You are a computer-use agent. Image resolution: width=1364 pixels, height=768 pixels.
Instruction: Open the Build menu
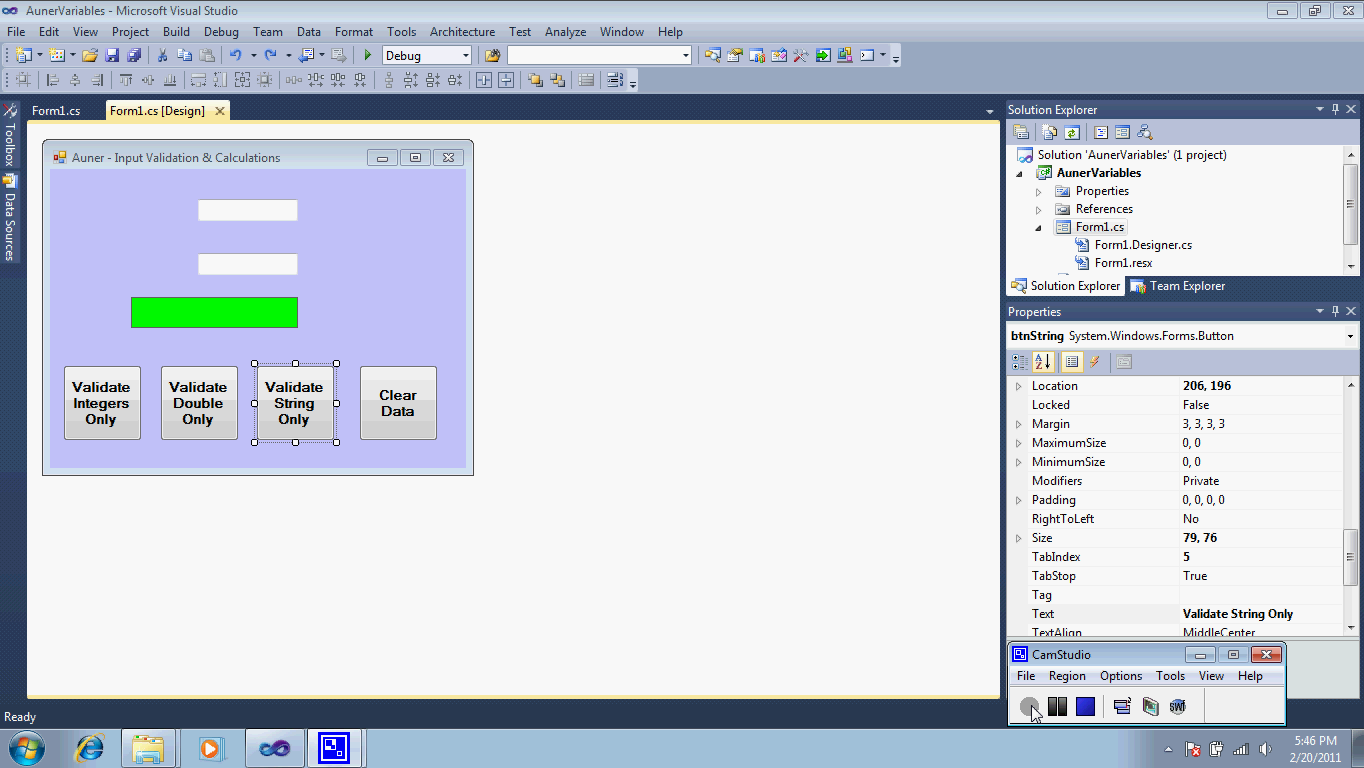pyautogui.click(x=176, y=32)
